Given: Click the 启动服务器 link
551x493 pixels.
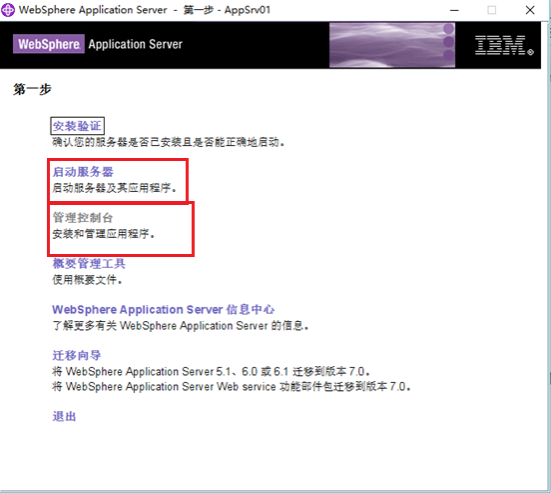Looking at the screenshot, I should 83,172.
